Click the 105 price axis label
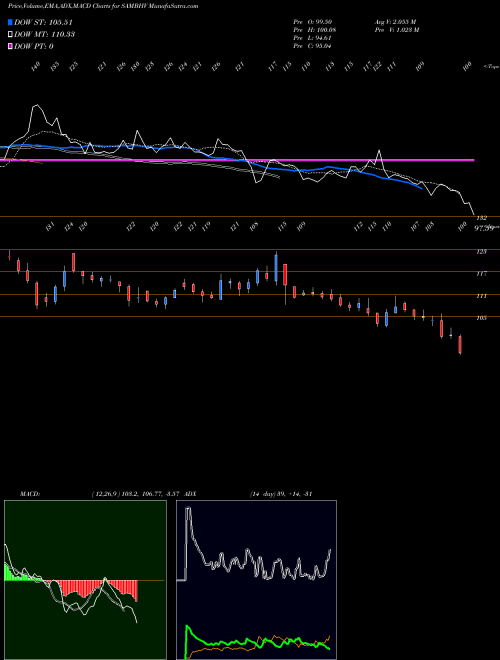500x660 pixels. pyautogui.click(x=482, y=318)
